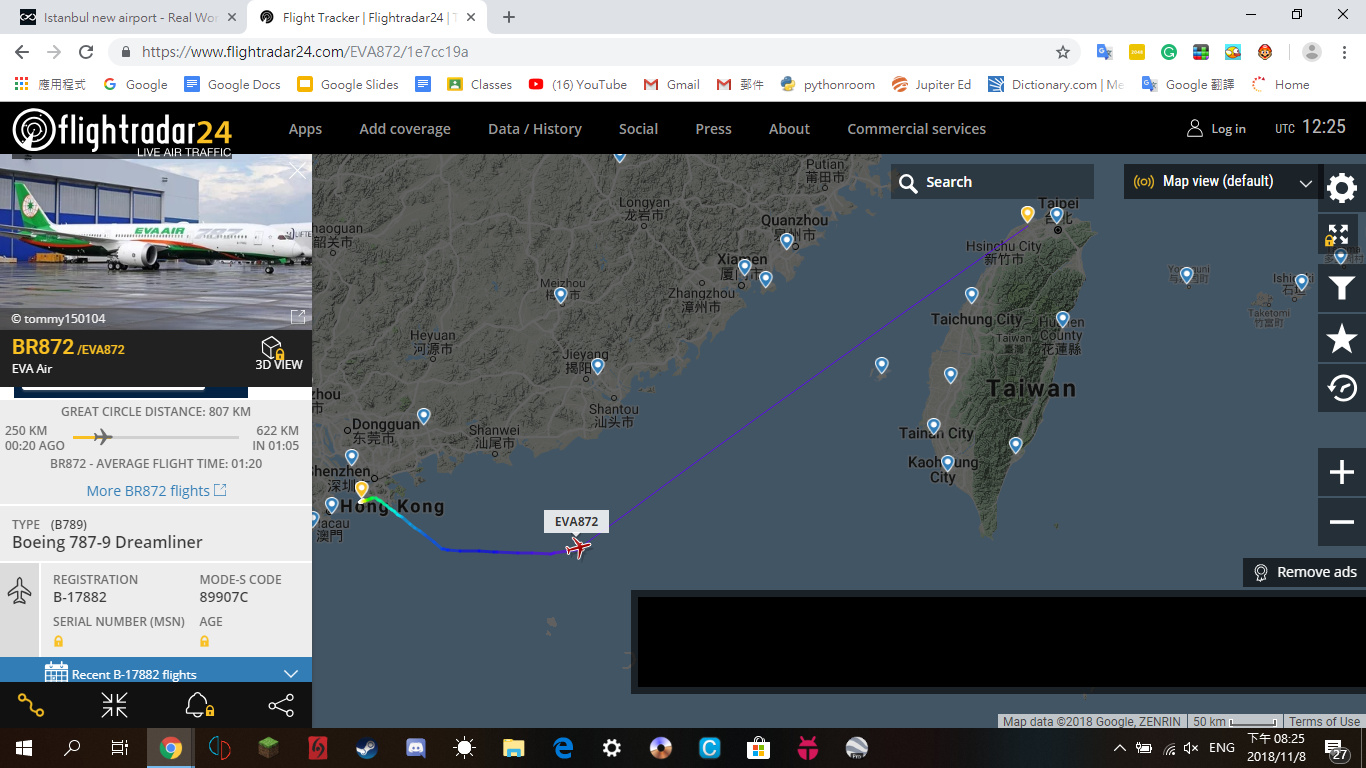This screenshot has width=1366, height=768.
Task: Open the Gmail bookmark
Action: pos(672,85)
